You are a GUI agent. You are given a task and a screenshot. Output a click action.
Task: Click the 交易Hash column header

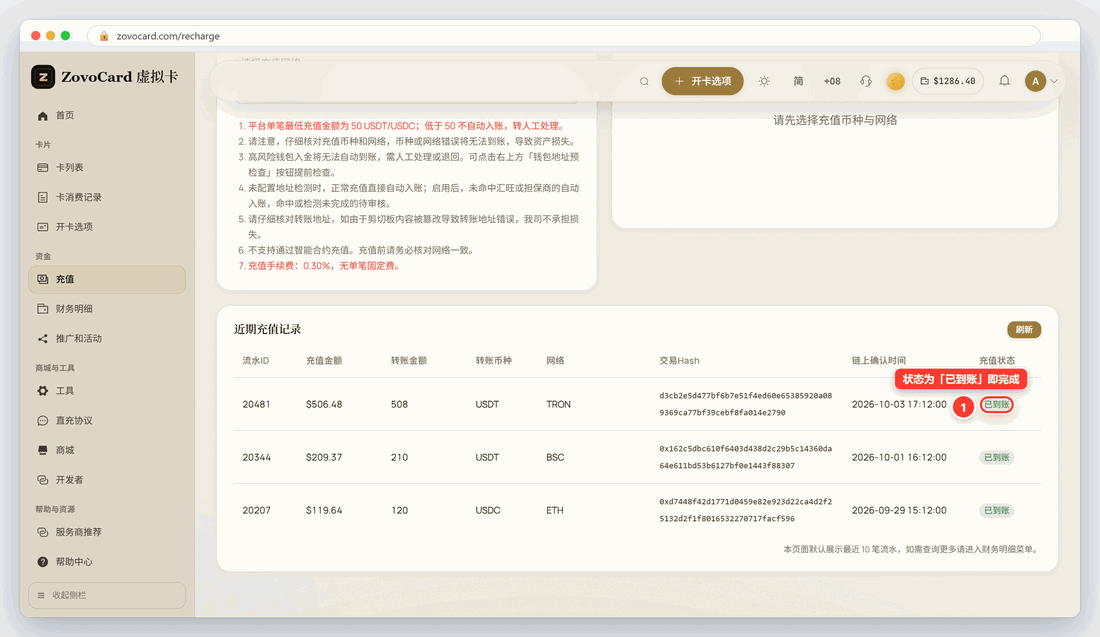click(679, 361)
